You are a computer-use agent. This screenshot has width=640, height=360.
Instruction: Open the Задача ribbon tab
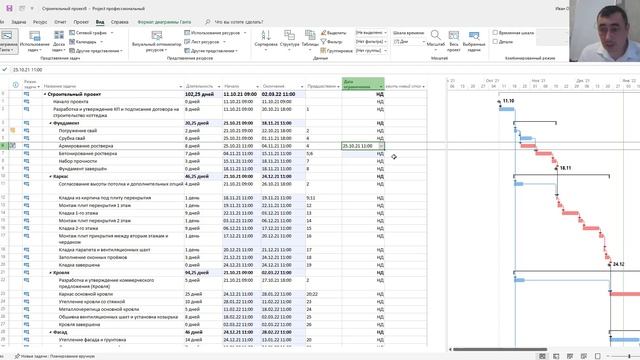(18, 22)
